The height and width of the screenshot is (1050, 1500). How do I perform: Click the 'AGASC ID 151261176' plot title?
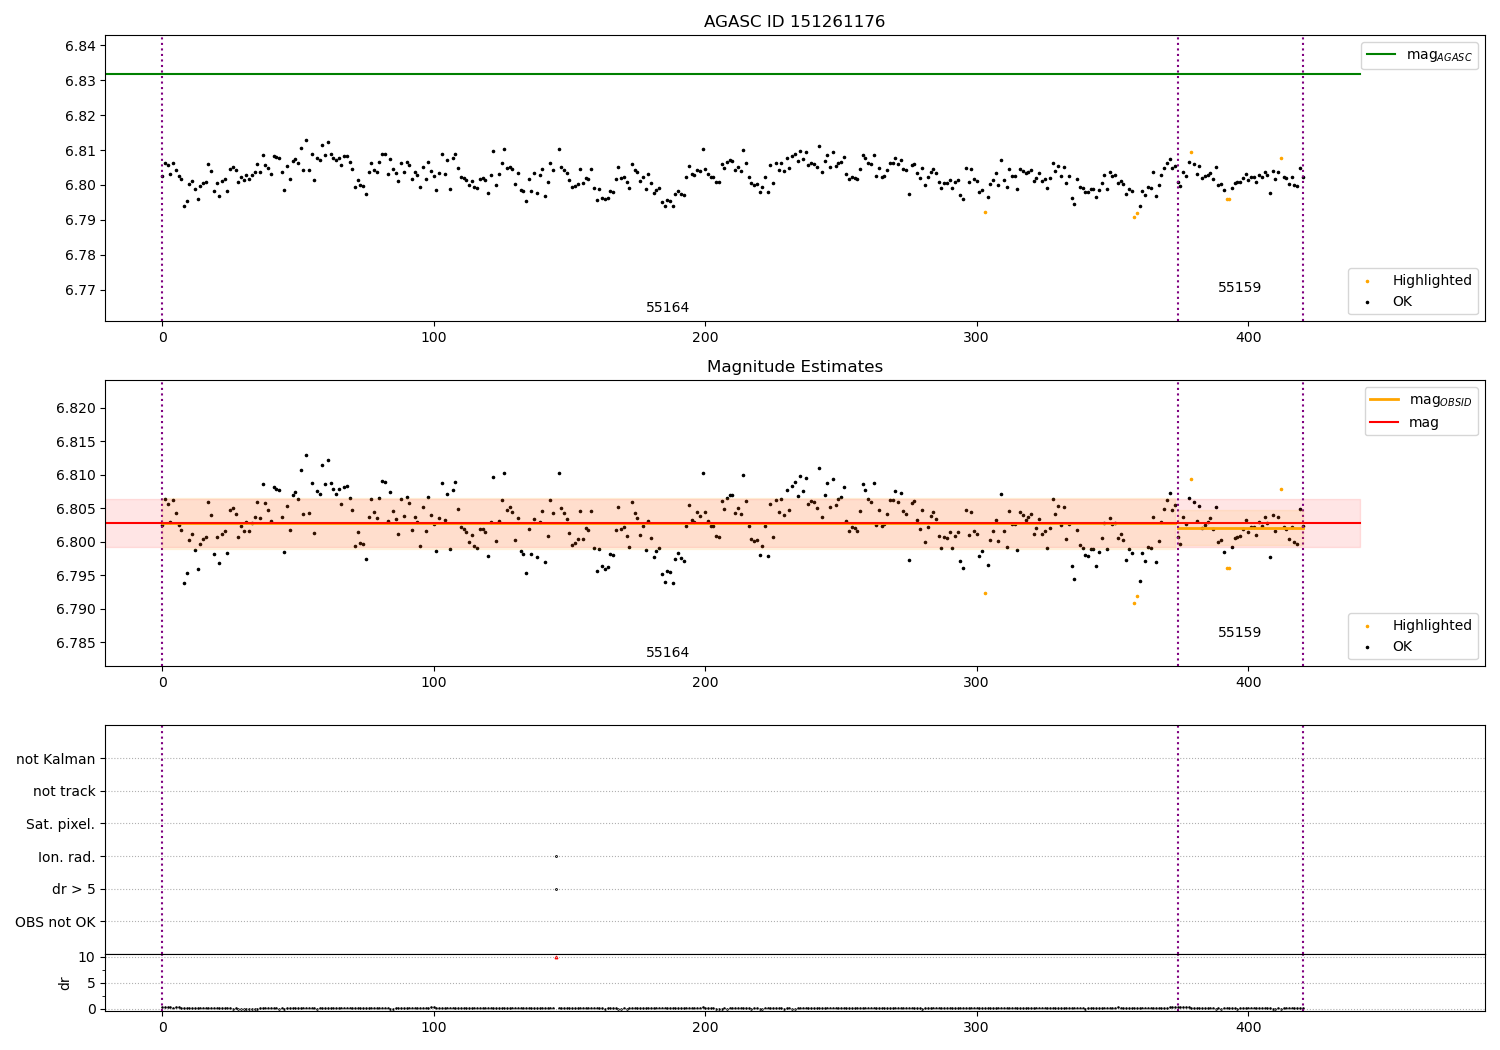click(x=794, y=22)
